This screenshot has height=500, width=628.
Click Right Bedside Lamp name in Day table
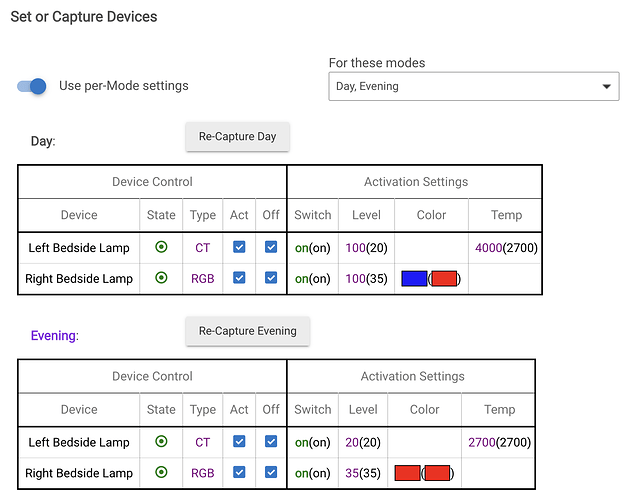coord(79,278)
